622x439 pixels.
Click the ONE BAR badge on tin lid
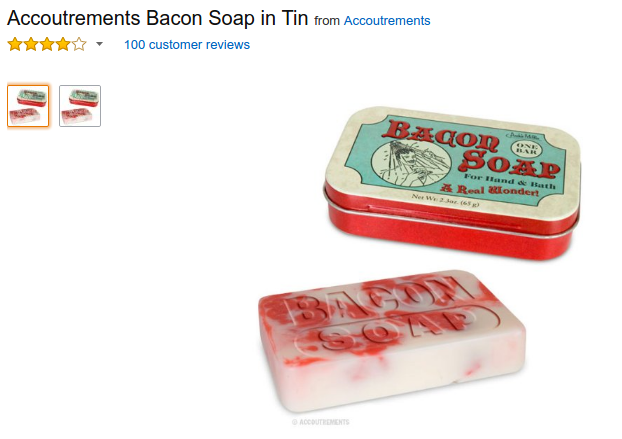(526, 149)
